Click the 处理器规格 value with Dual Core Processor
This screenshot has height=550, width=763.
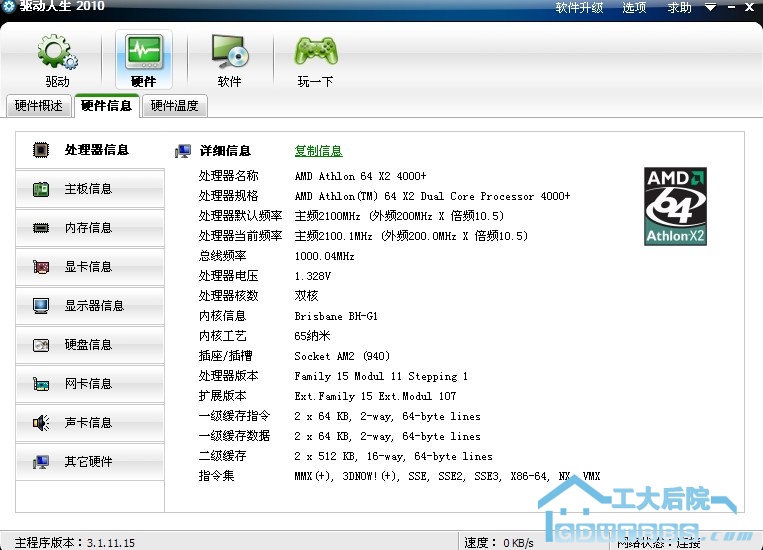[432, 196]
